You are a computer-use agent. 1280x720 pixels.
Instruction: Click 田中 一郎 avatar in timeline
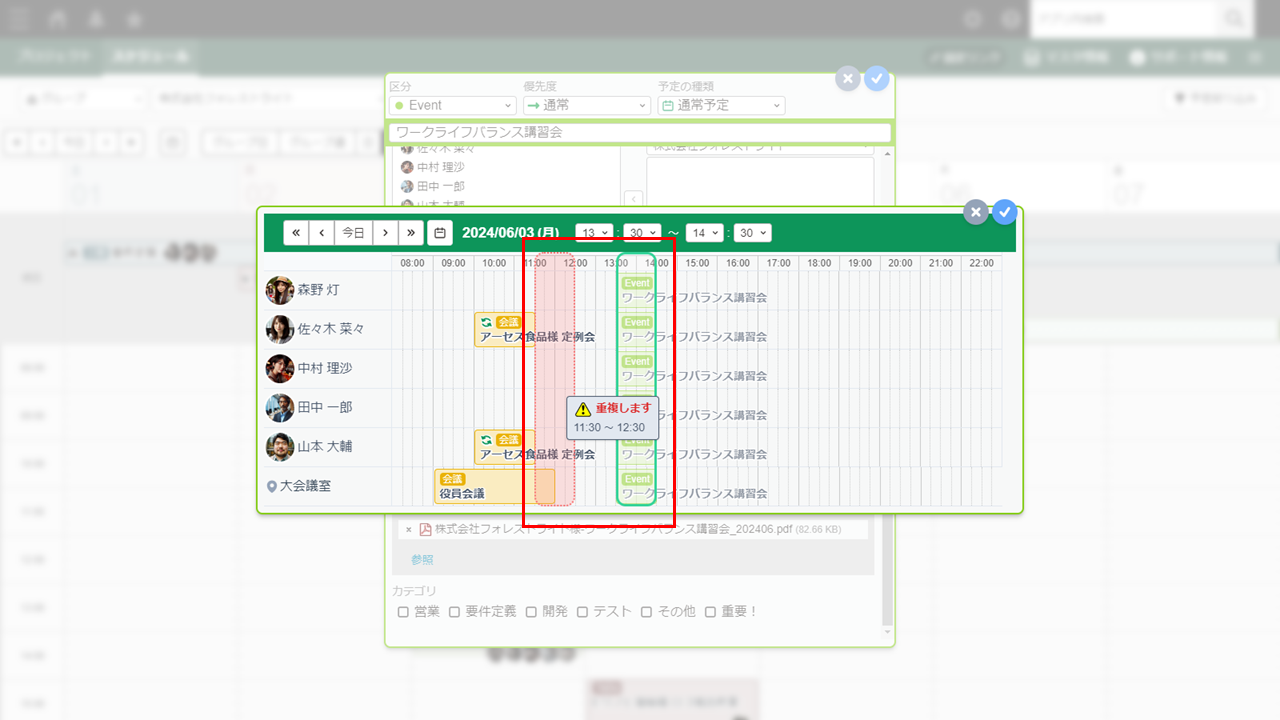point(280,407)
